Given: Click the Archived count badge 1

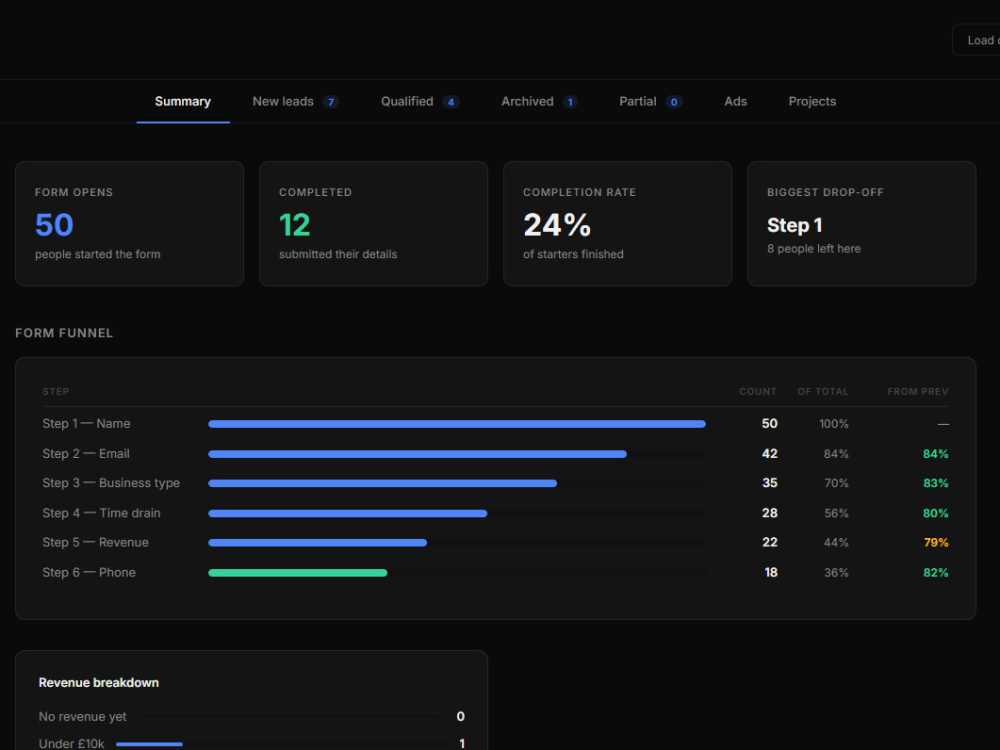Looking at the screenshot, I should [x=570, y=102].
